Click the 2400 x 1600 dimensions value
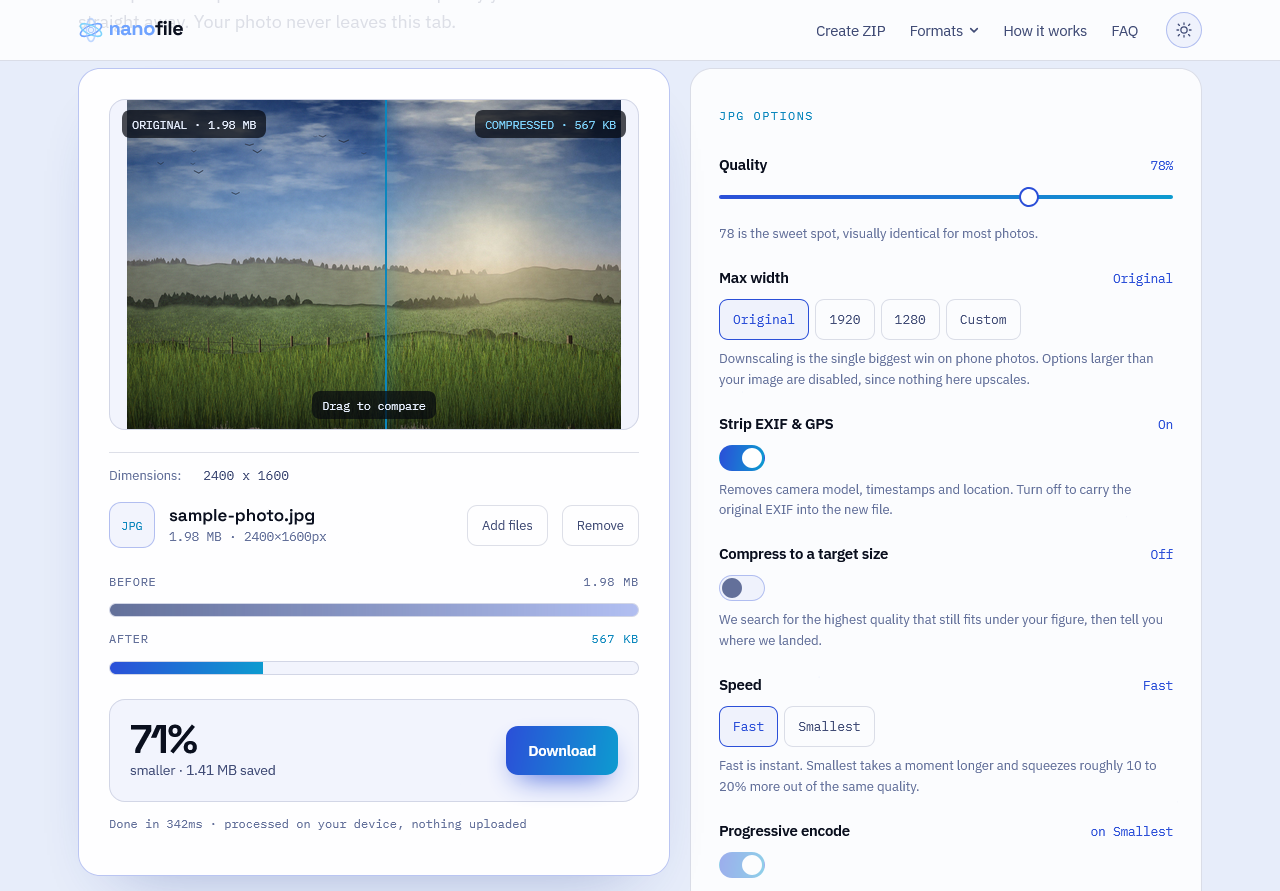This screenshot has height=891, width=1280. [x=246, y=476]
